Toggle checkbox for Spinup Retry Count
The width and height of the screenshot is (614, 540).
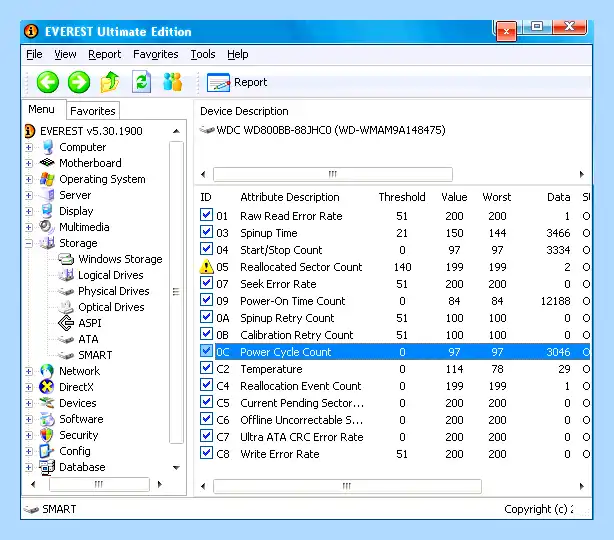coord(206,317)
